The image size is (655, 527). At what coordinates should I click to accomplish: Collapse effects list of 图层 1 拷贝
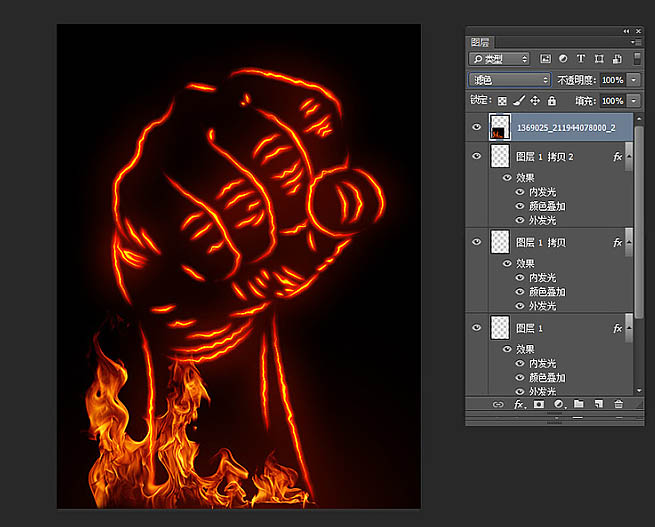click(628, 243)
